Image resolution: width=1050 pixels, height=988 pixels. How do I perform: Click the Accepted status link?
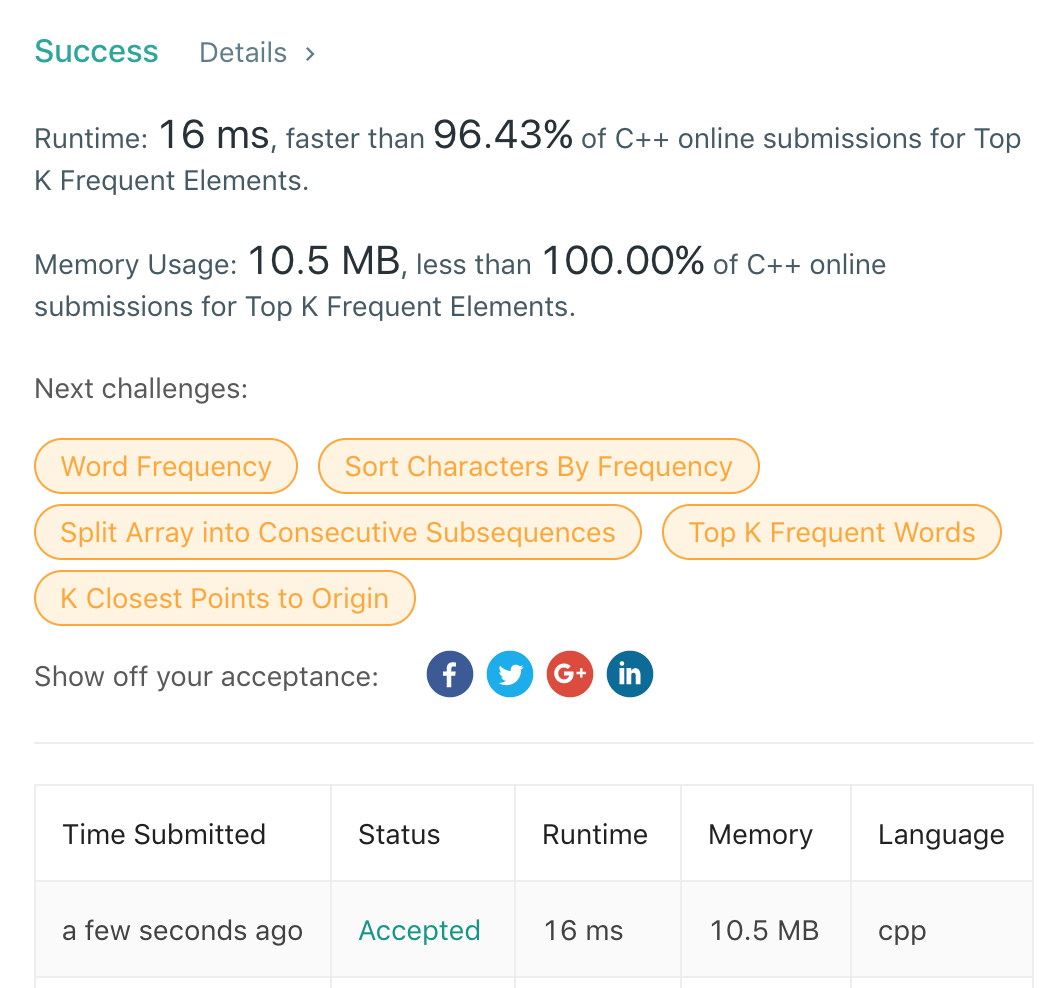click(419, 931)
